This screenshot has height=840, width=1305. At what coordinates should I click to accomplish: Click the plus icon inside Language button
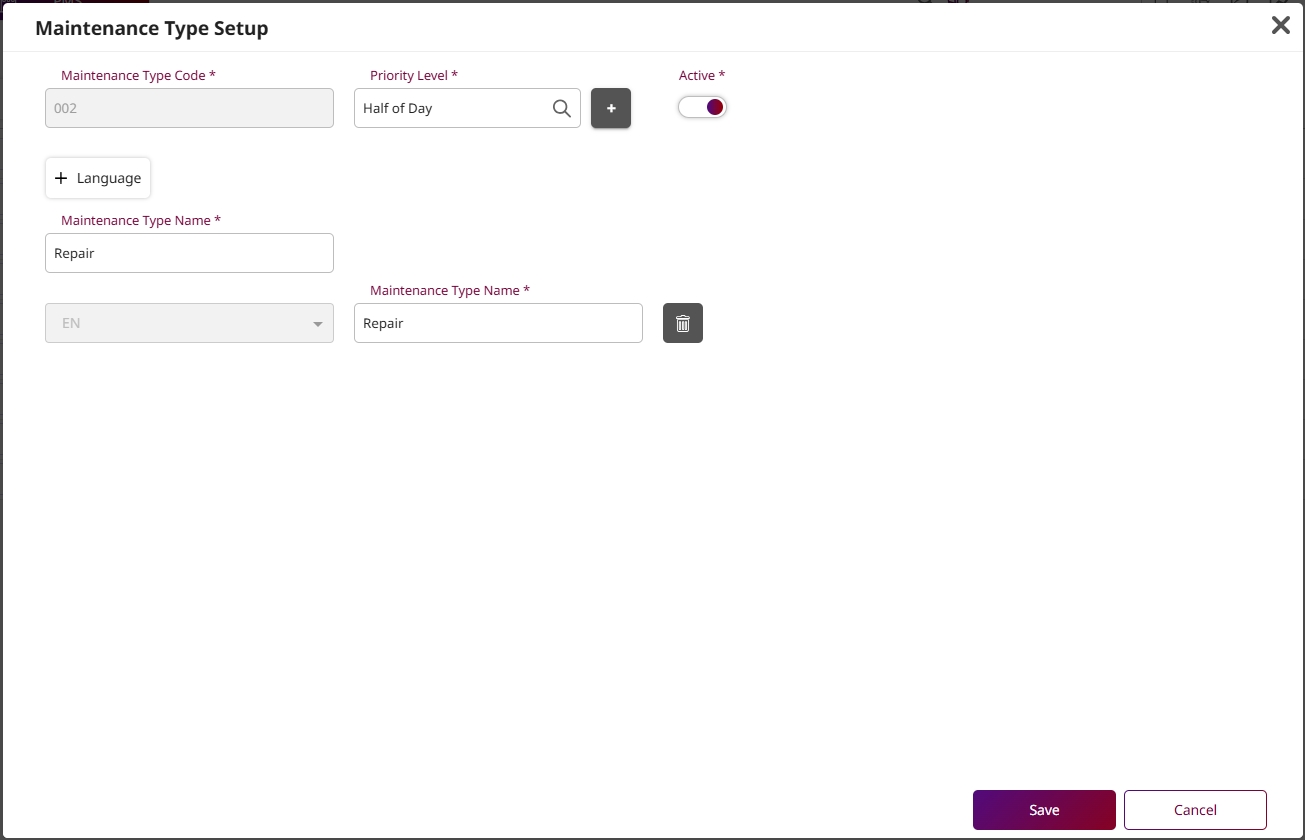(61, 178)
